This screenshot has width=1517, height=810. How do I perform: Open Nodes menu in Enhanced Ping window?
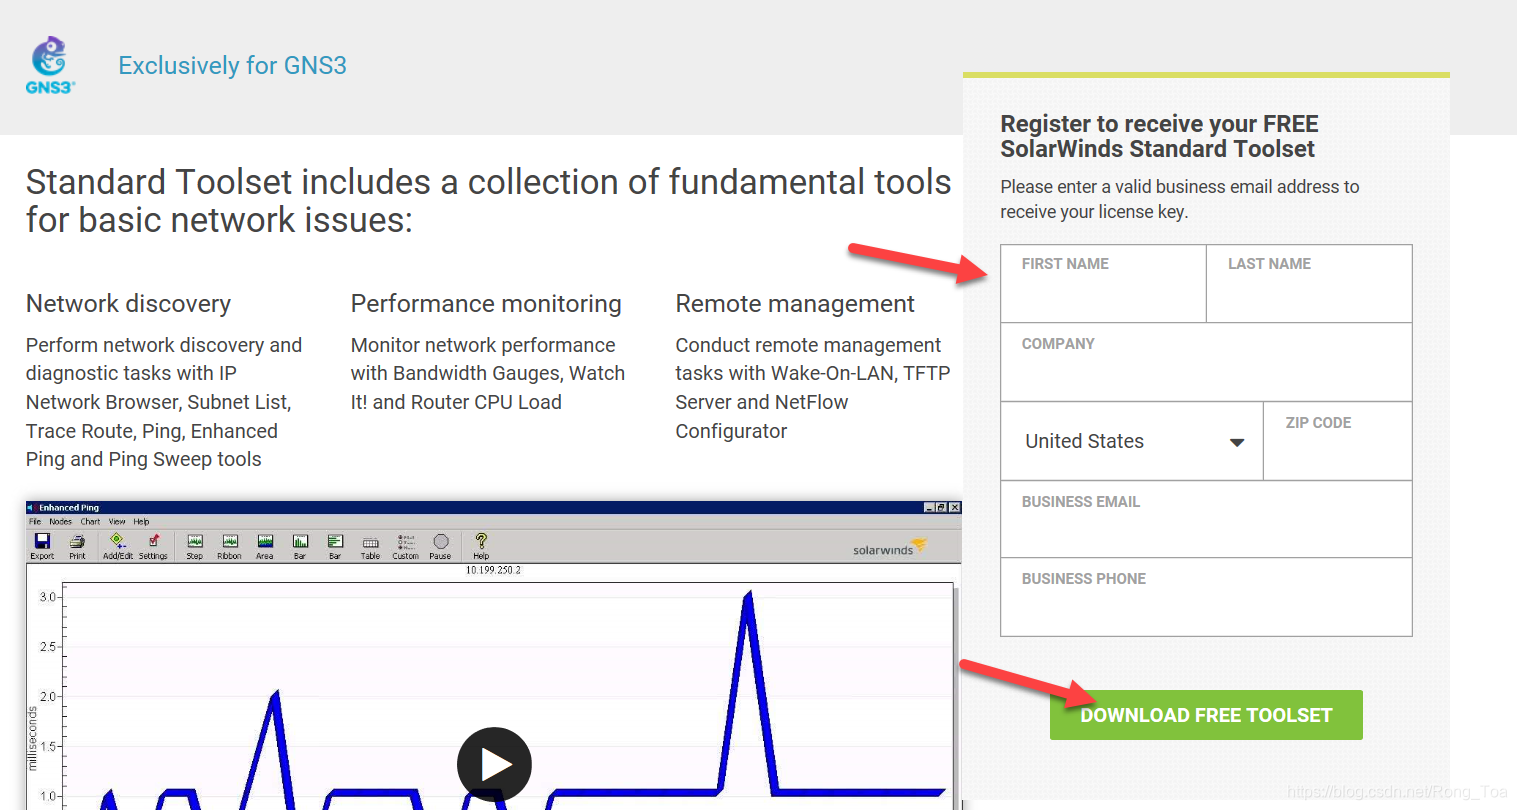tap(61, 522)
